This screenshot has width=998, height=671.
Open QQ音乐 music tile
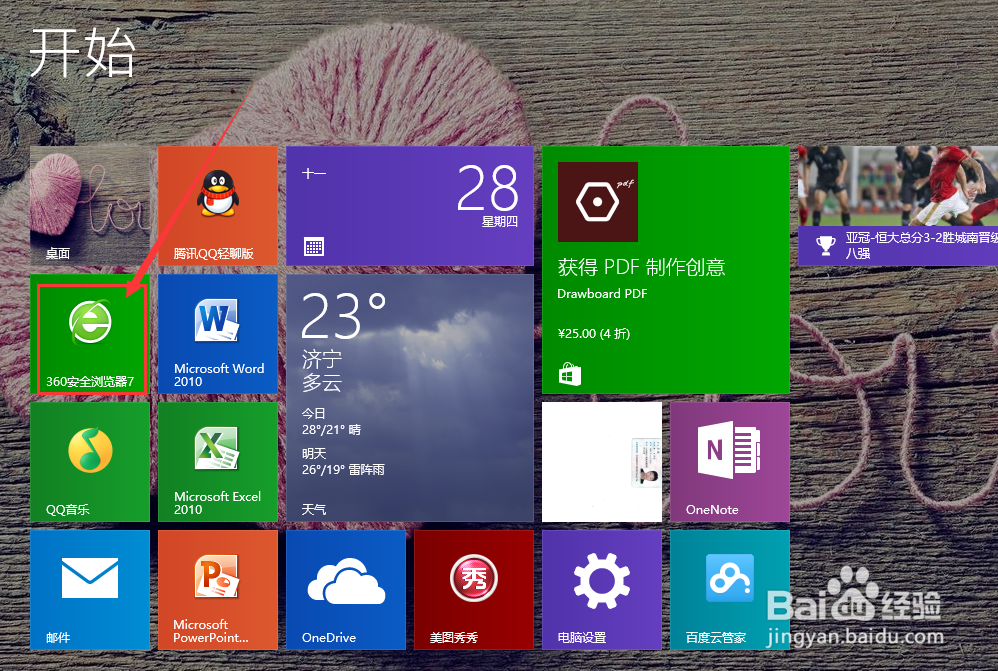(90, 462)
